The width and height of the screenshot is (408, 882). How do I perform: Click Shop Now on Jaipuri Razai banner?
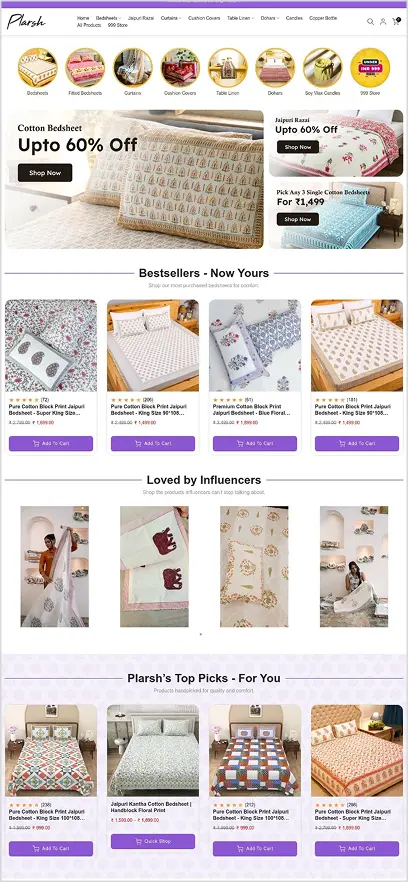(298, 147)
